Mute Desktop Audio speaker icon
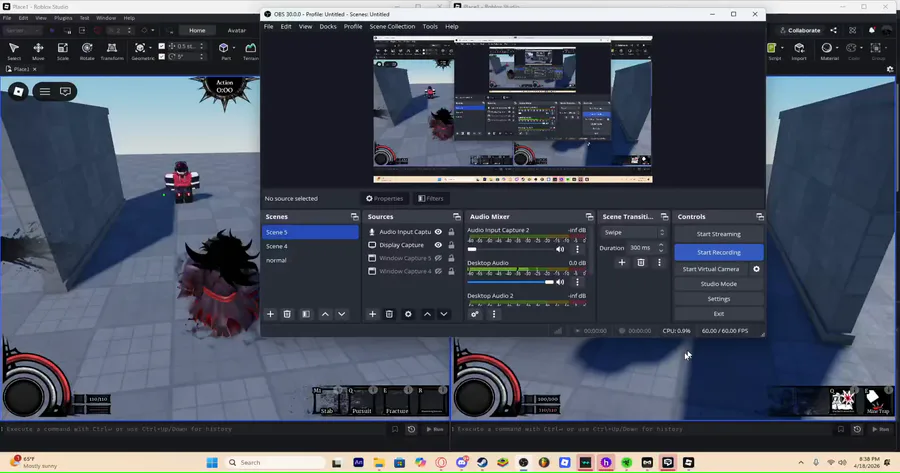 [560, 282]
